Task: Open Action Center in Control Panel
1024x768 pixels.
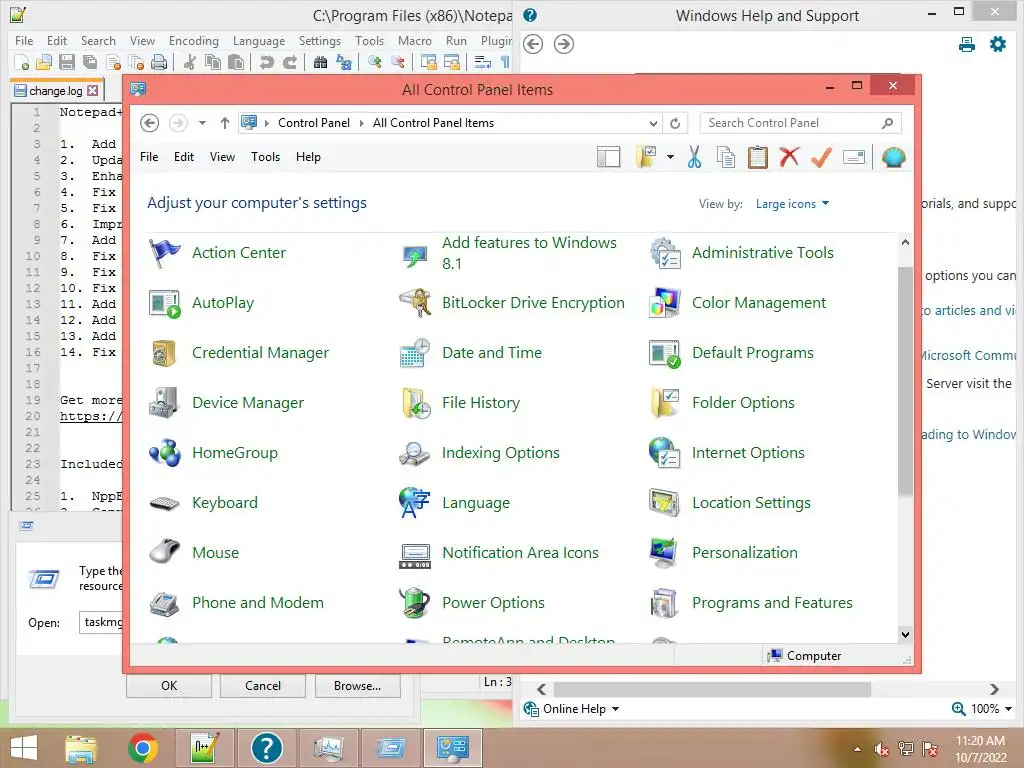Action: pos(217,253)
